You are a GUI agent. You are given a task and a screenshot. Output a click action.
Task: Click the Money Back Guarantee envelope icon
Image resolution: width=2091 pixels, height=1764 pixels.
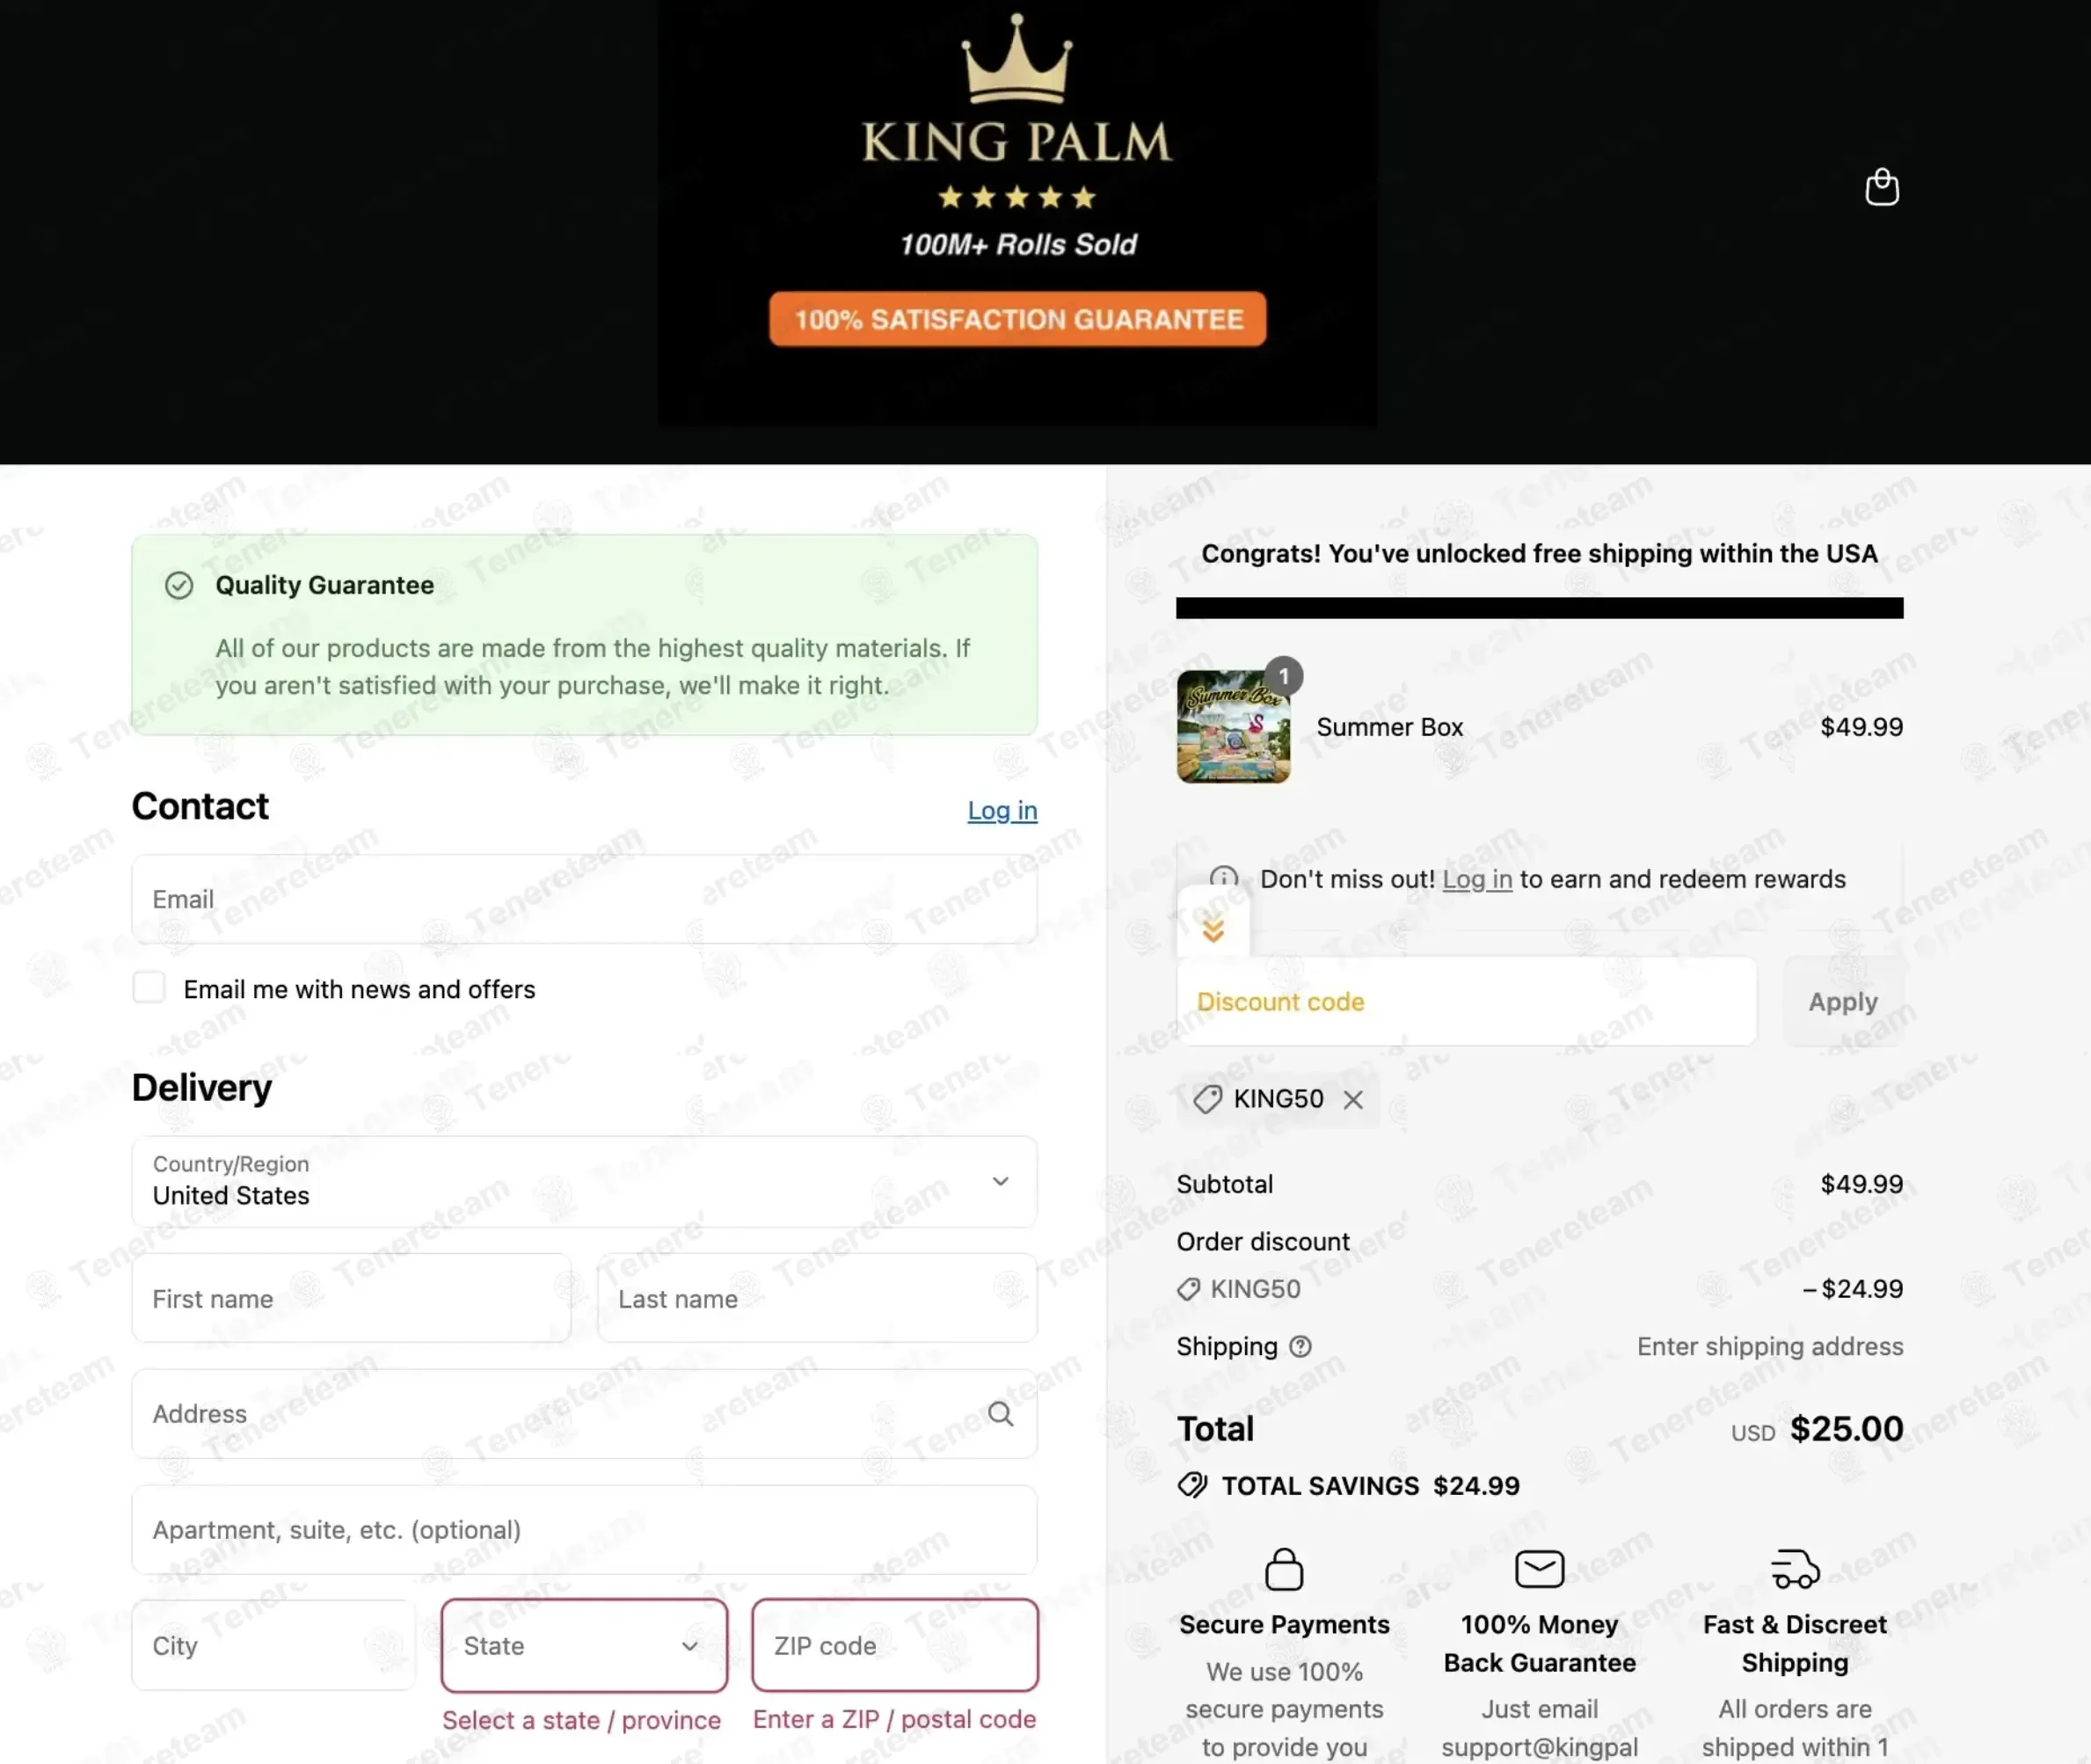click(x=1539, y=1568)
